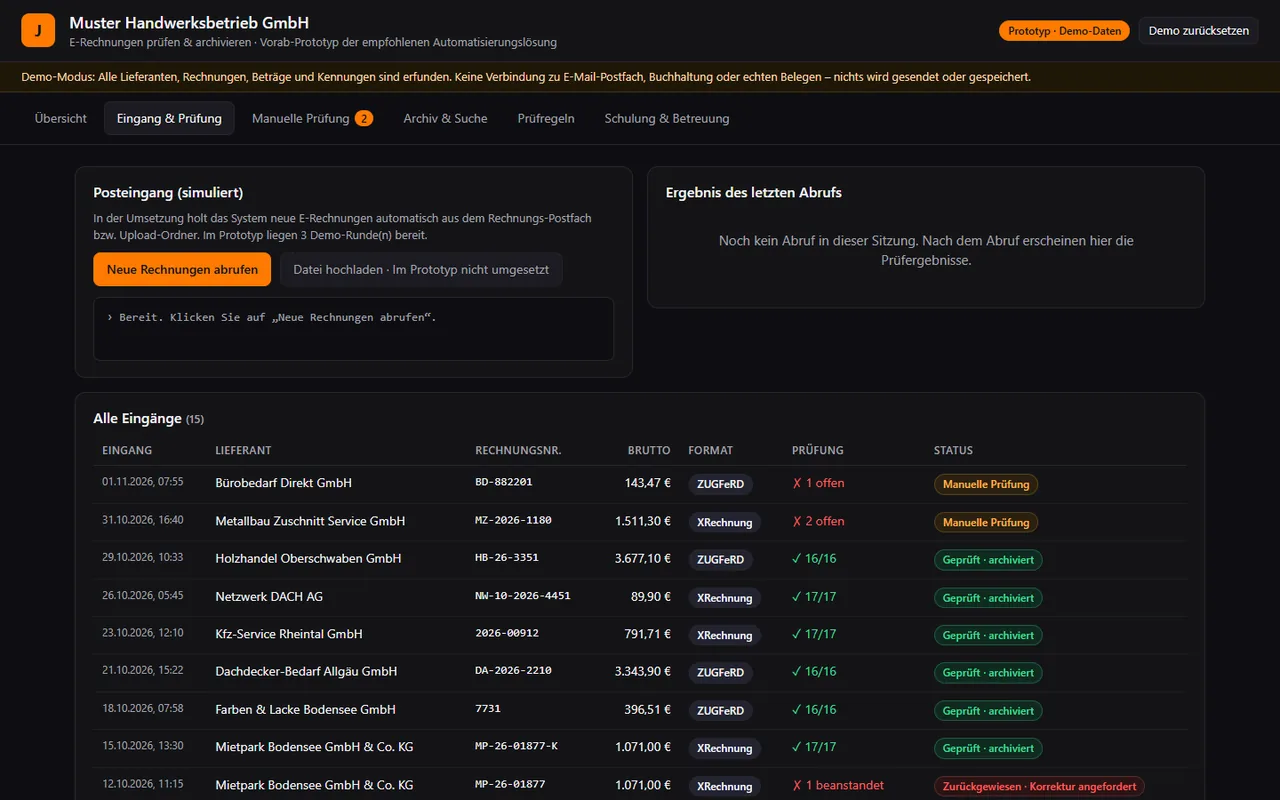Click Netzwerk DACH AG supplier name

pyautogui.click(x=269, y=596)
